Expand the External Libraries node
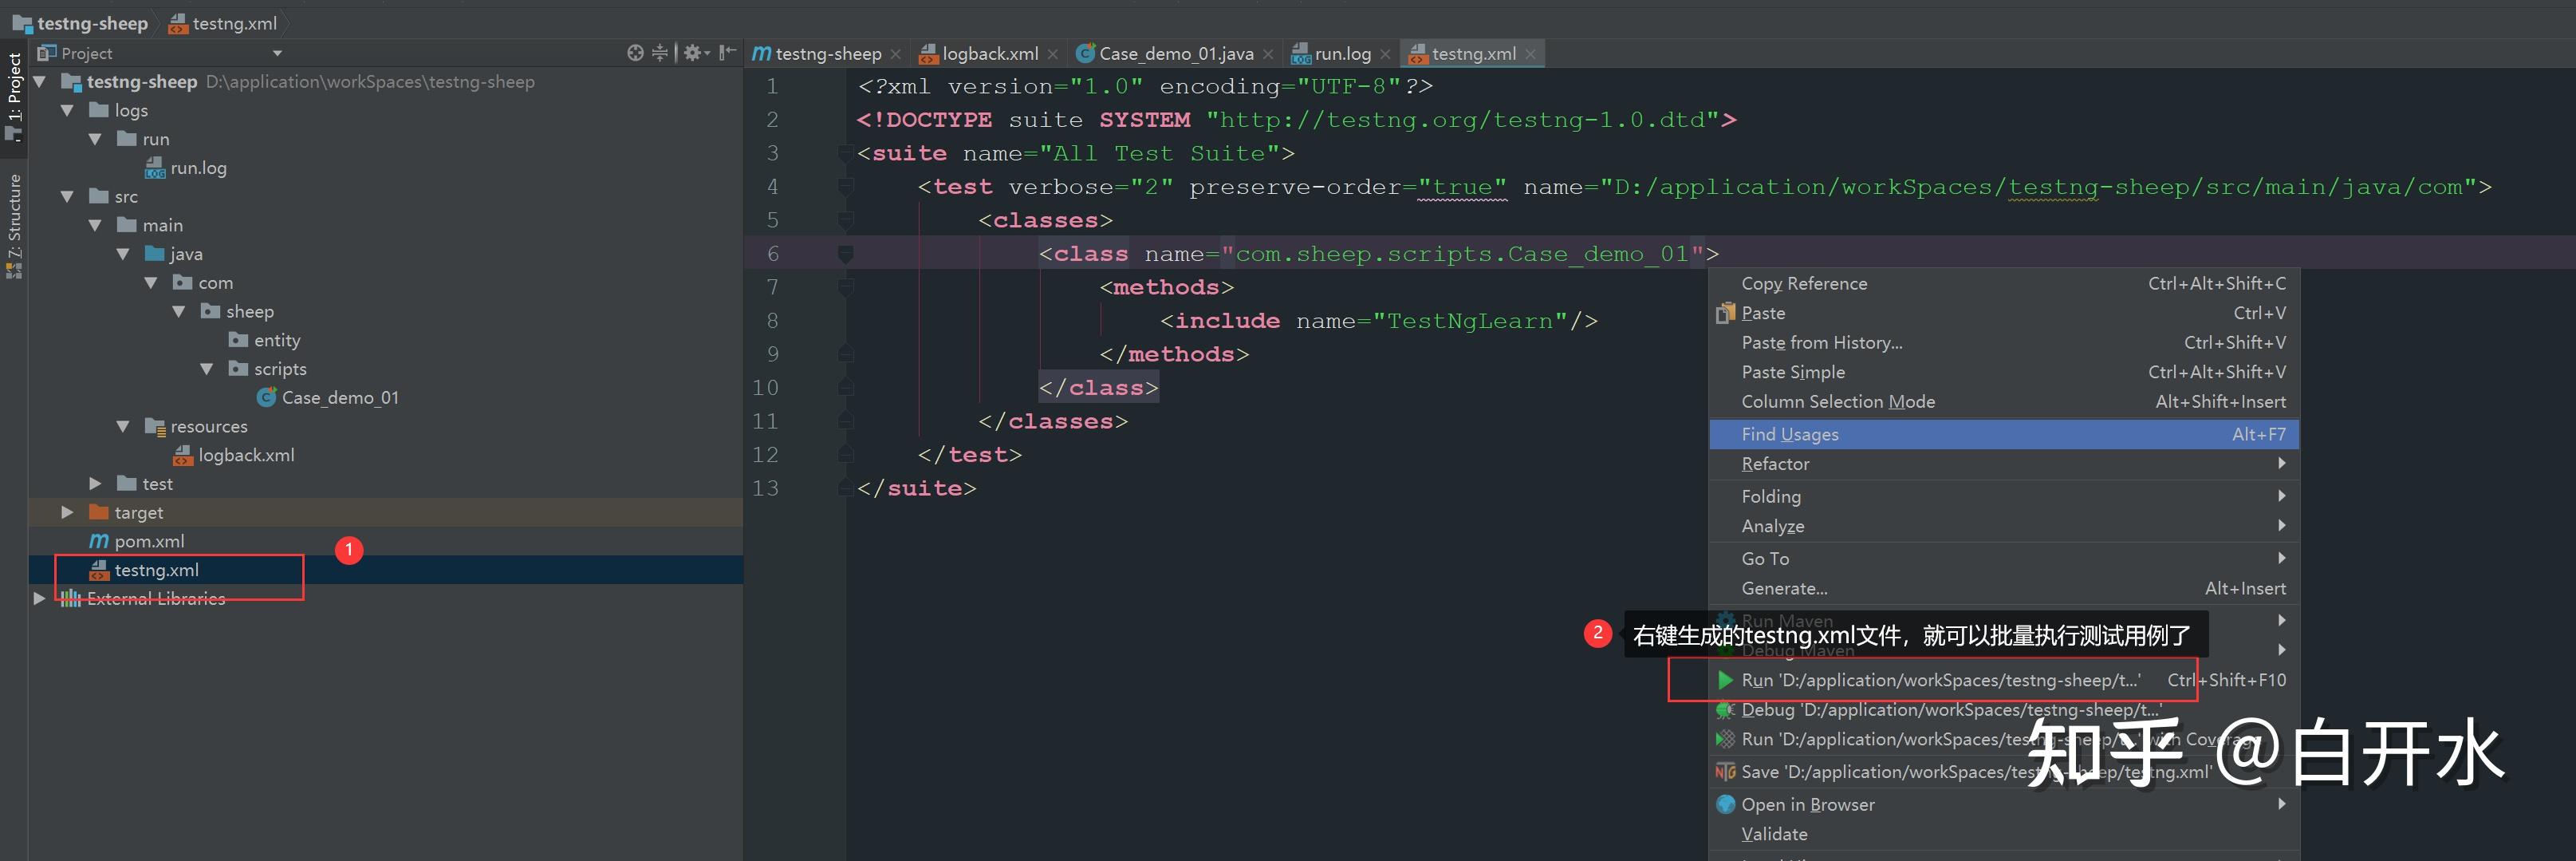Screen dimensions: 2576x861 pos(39,598)
